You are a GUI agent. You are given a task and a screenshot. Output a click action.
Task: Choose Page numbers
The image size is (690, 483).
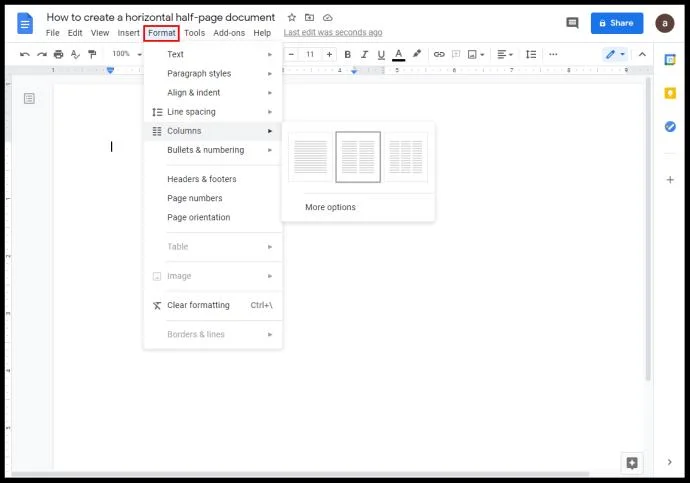click(x=213, y=198)
